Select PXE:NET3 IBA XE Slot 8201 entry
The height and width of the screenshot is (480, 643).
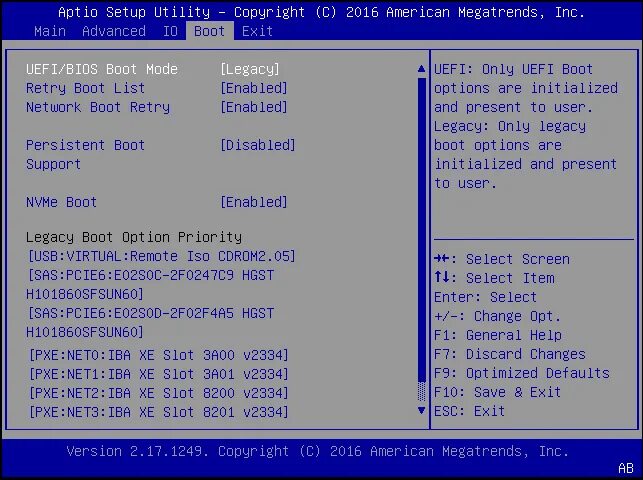tap(159, 412)
